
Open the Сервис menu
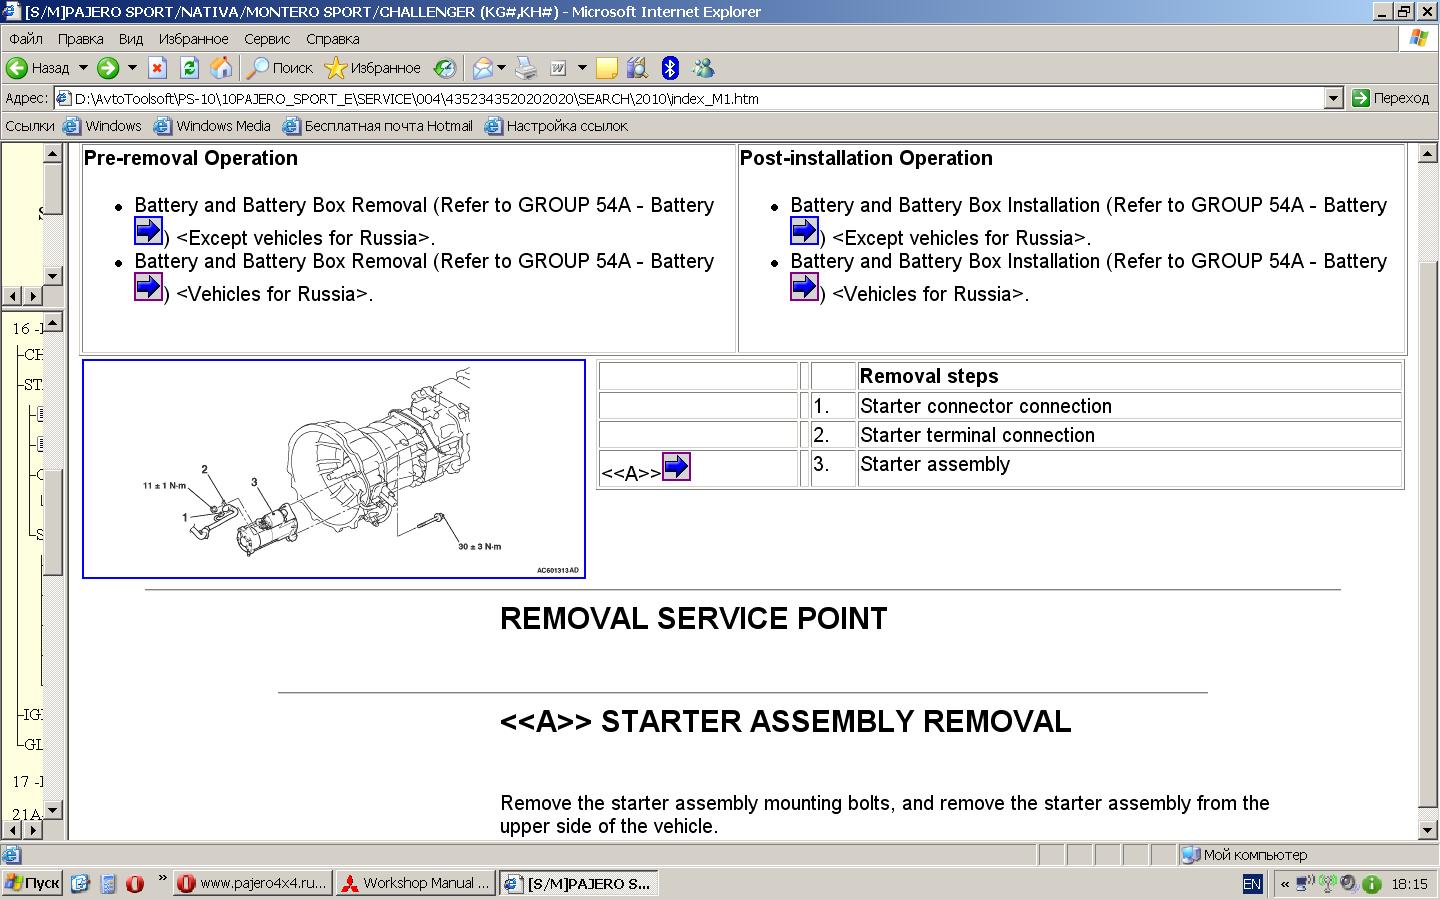[x=267, y=39]
